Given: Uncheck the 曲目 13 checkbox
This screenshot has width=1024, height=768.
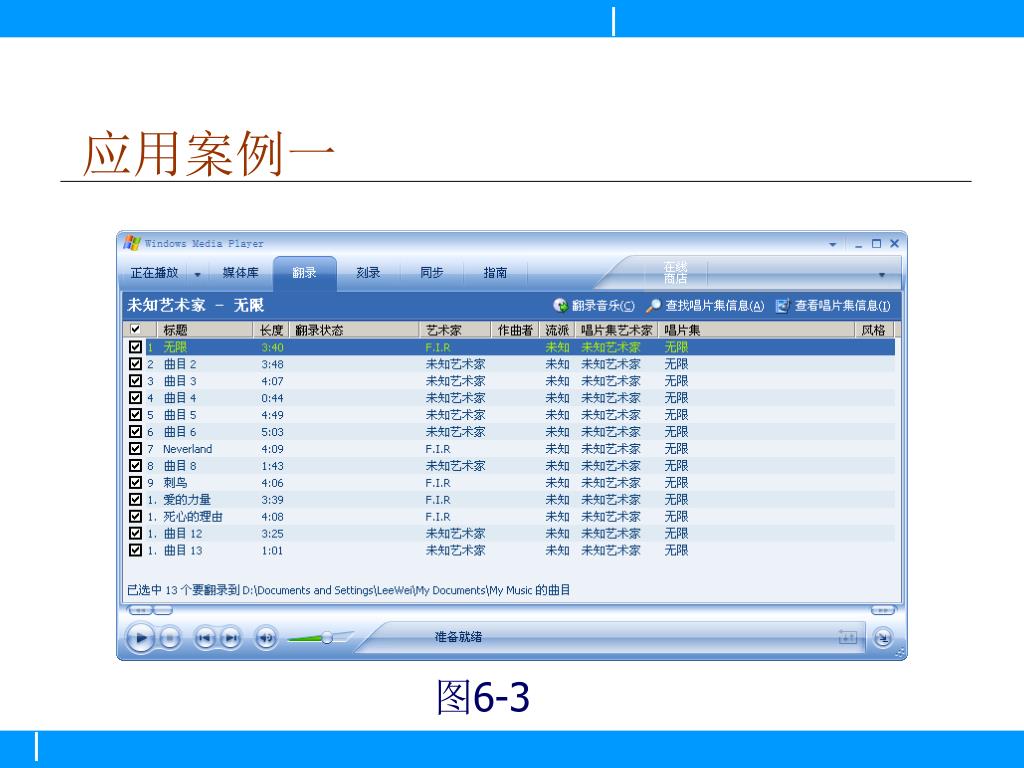Looking at the screenshot, I should click(135, 551).
